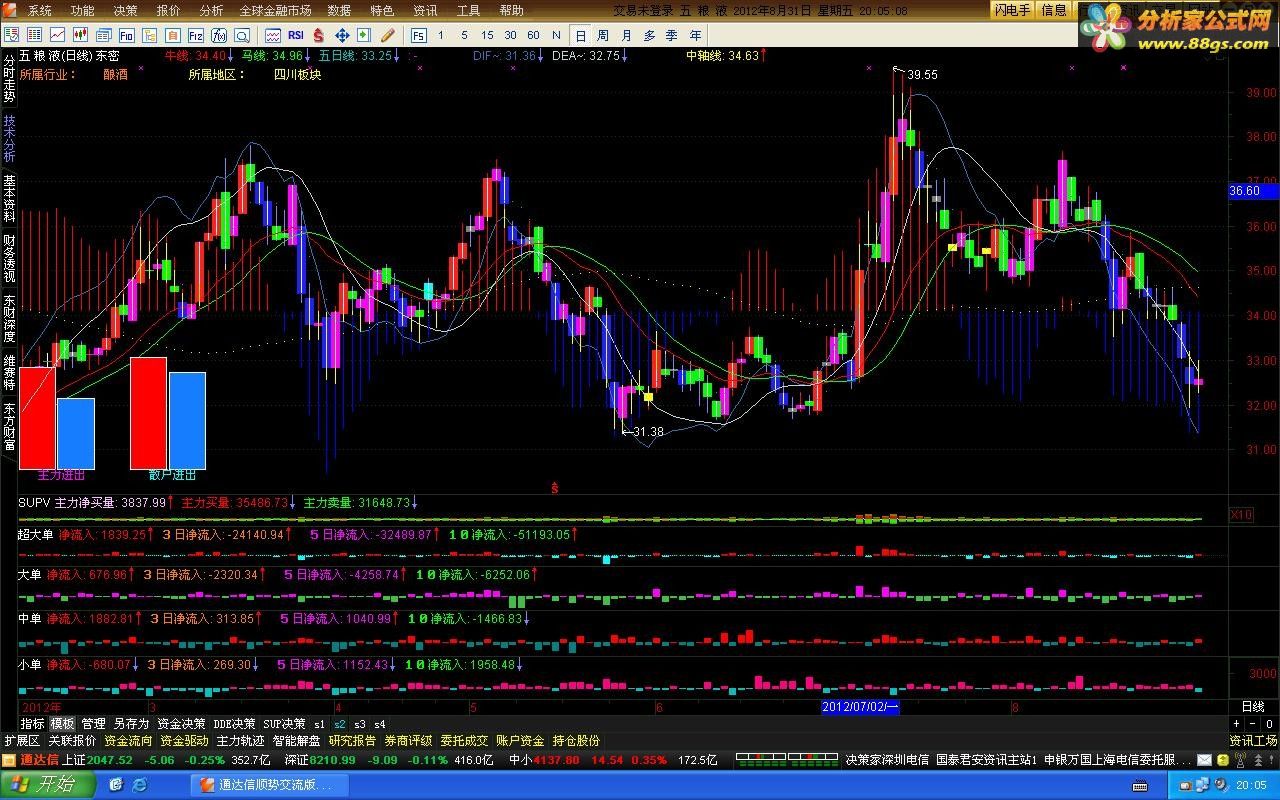Select 技术分析 side tab

(9, 139)
